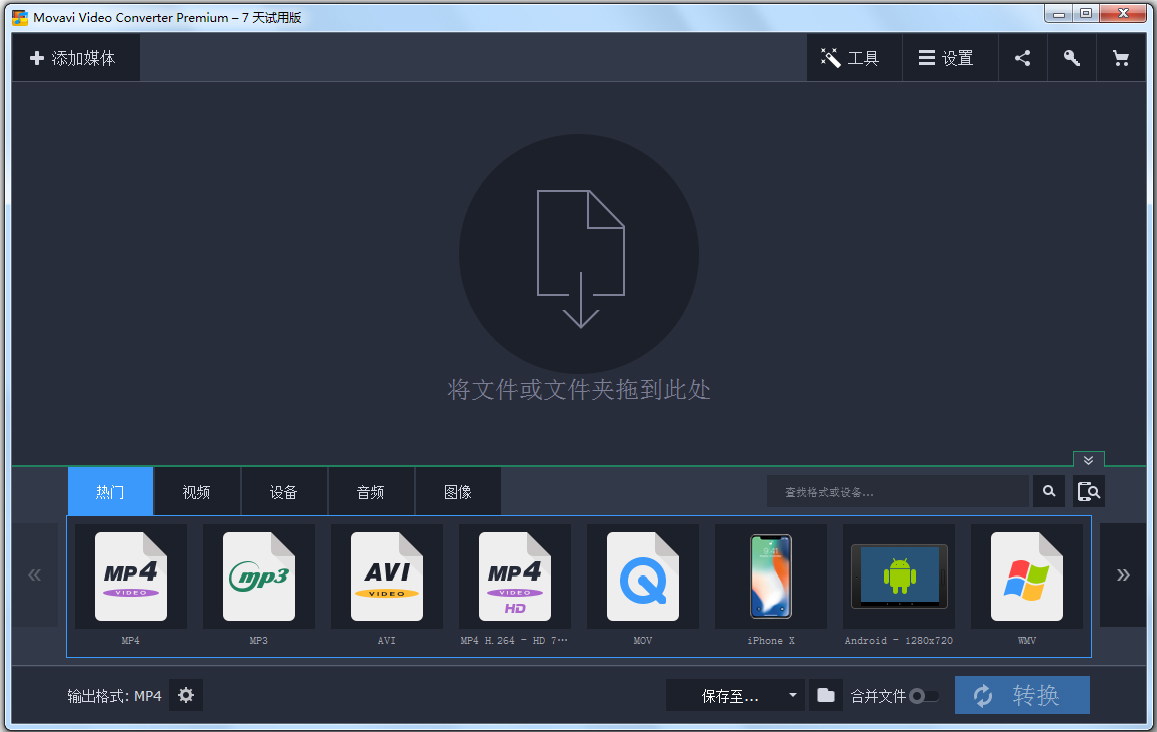
Task: Open output format gear settings
Action: pyautogui.click(x=186, y=695)
